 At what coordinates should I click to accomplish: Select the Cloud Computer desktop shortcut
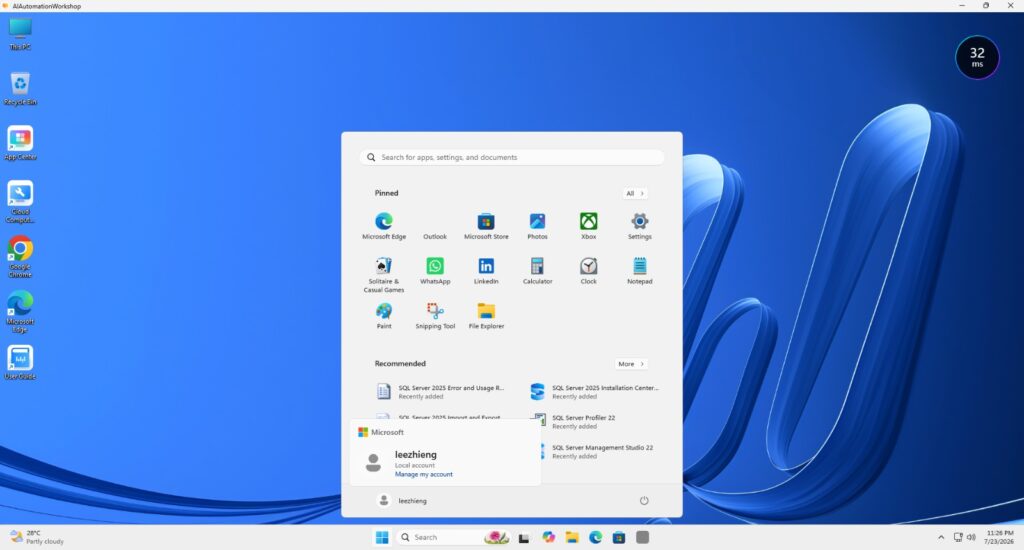[x=20, y=202]
